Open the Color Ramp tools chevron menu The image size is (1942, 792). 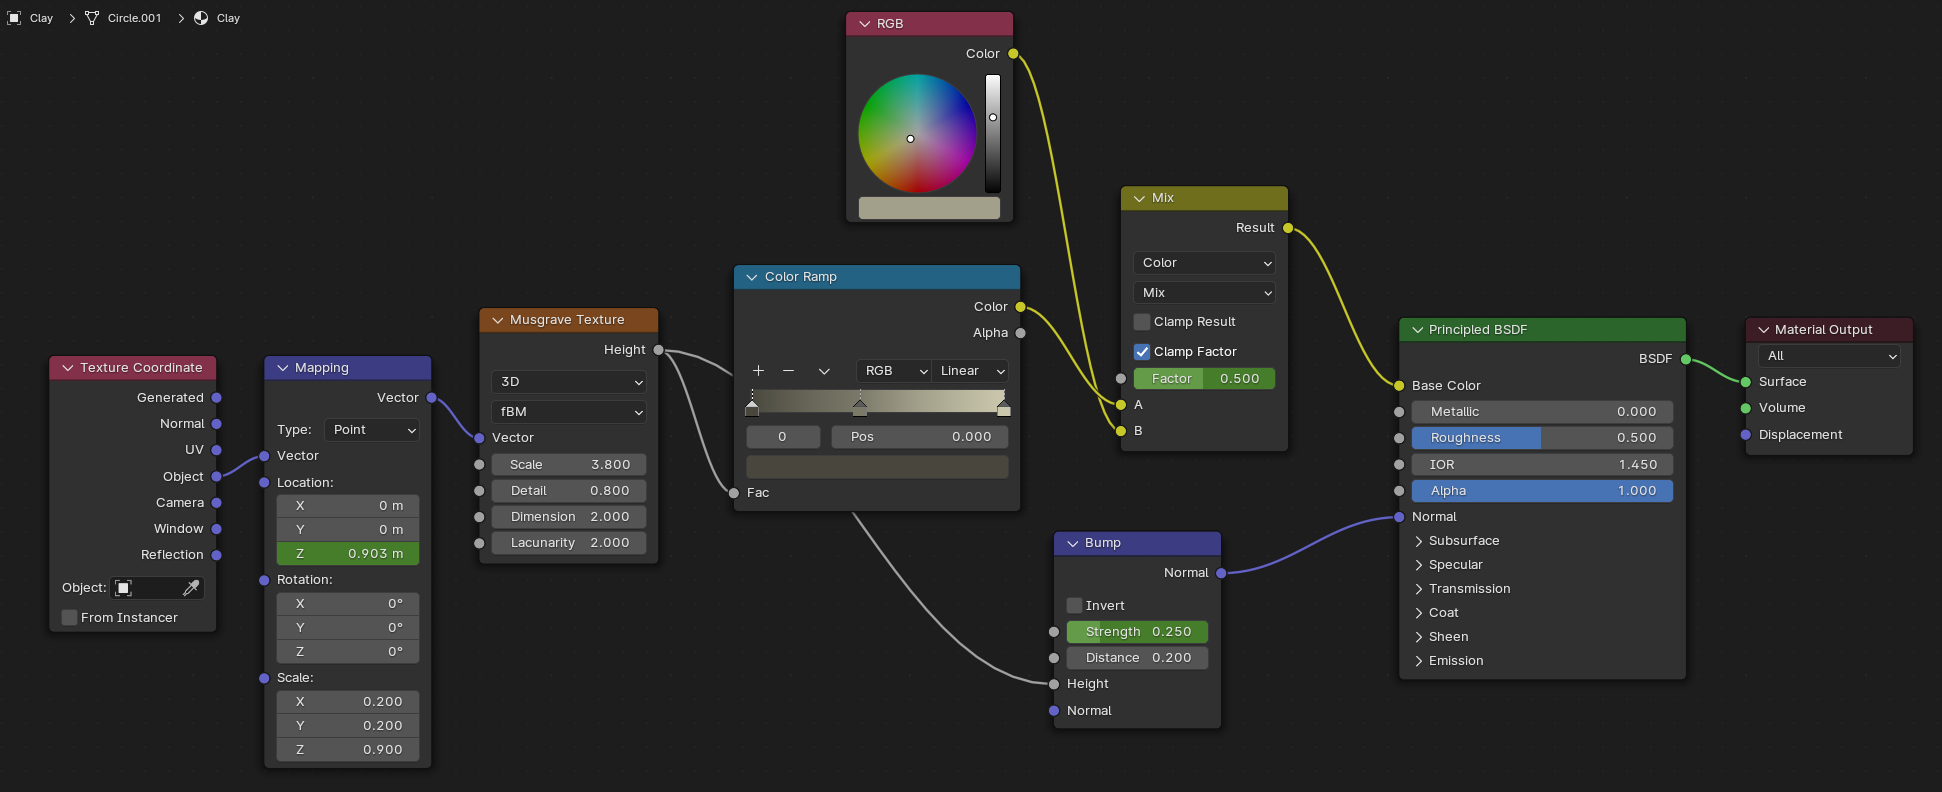click(824, 371)
